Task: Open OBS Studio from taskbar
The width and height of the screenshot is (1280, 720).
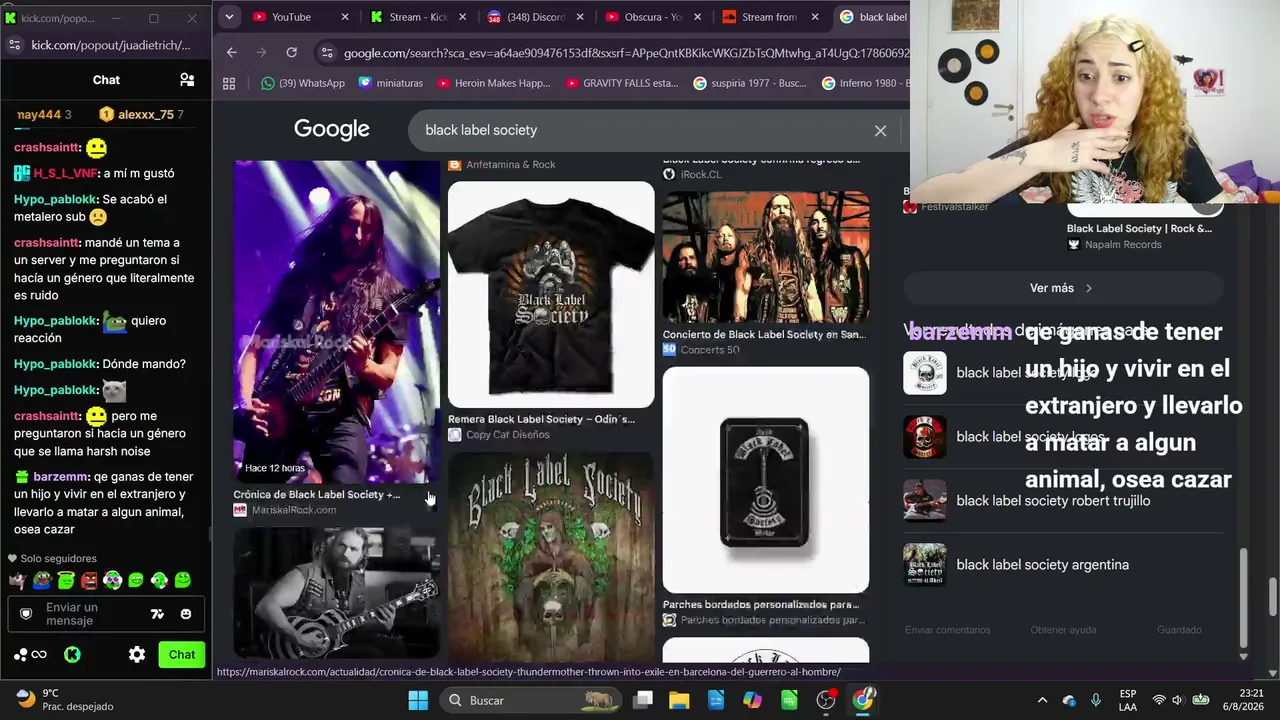Action: point(826,700)
